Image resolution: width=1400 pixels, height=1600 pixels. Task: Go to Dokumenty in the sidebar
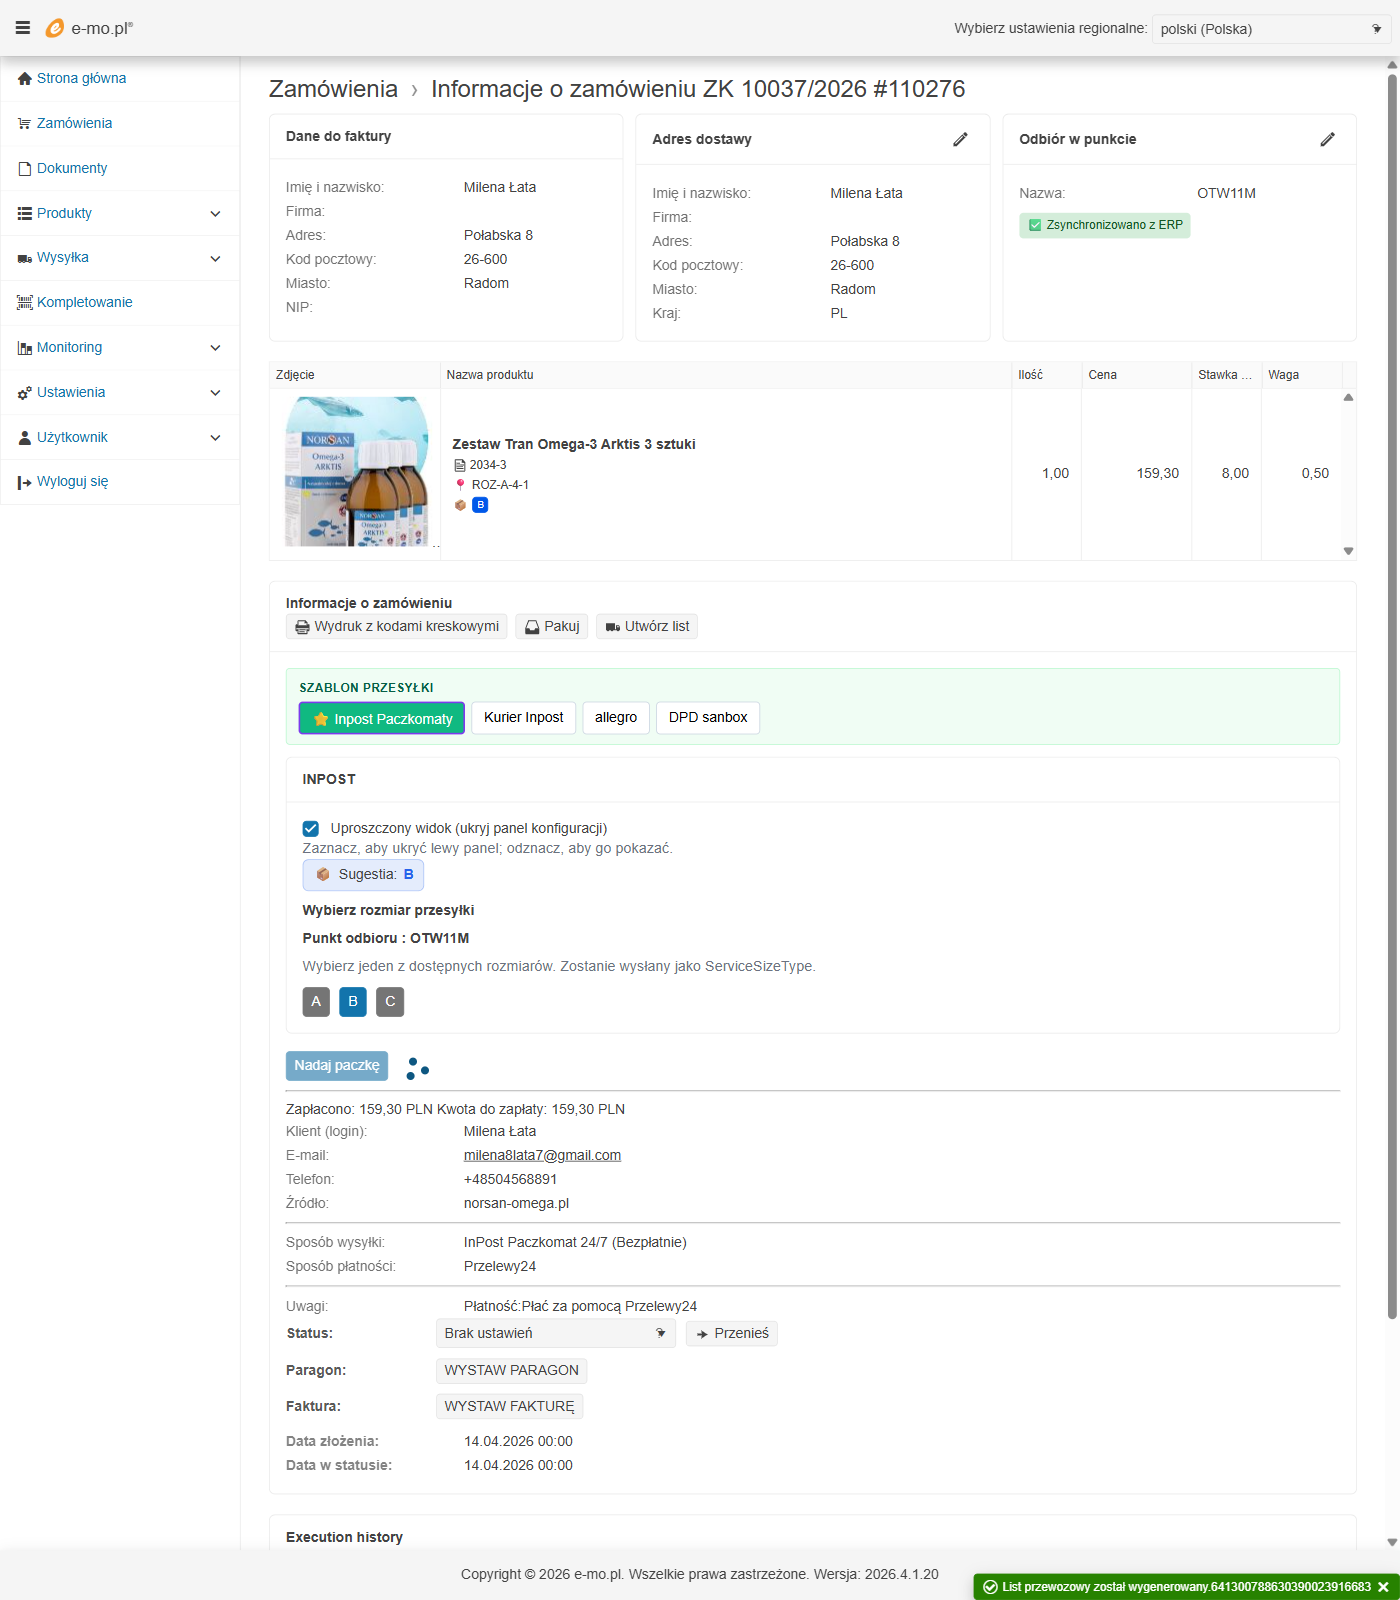tap(72, 168)
